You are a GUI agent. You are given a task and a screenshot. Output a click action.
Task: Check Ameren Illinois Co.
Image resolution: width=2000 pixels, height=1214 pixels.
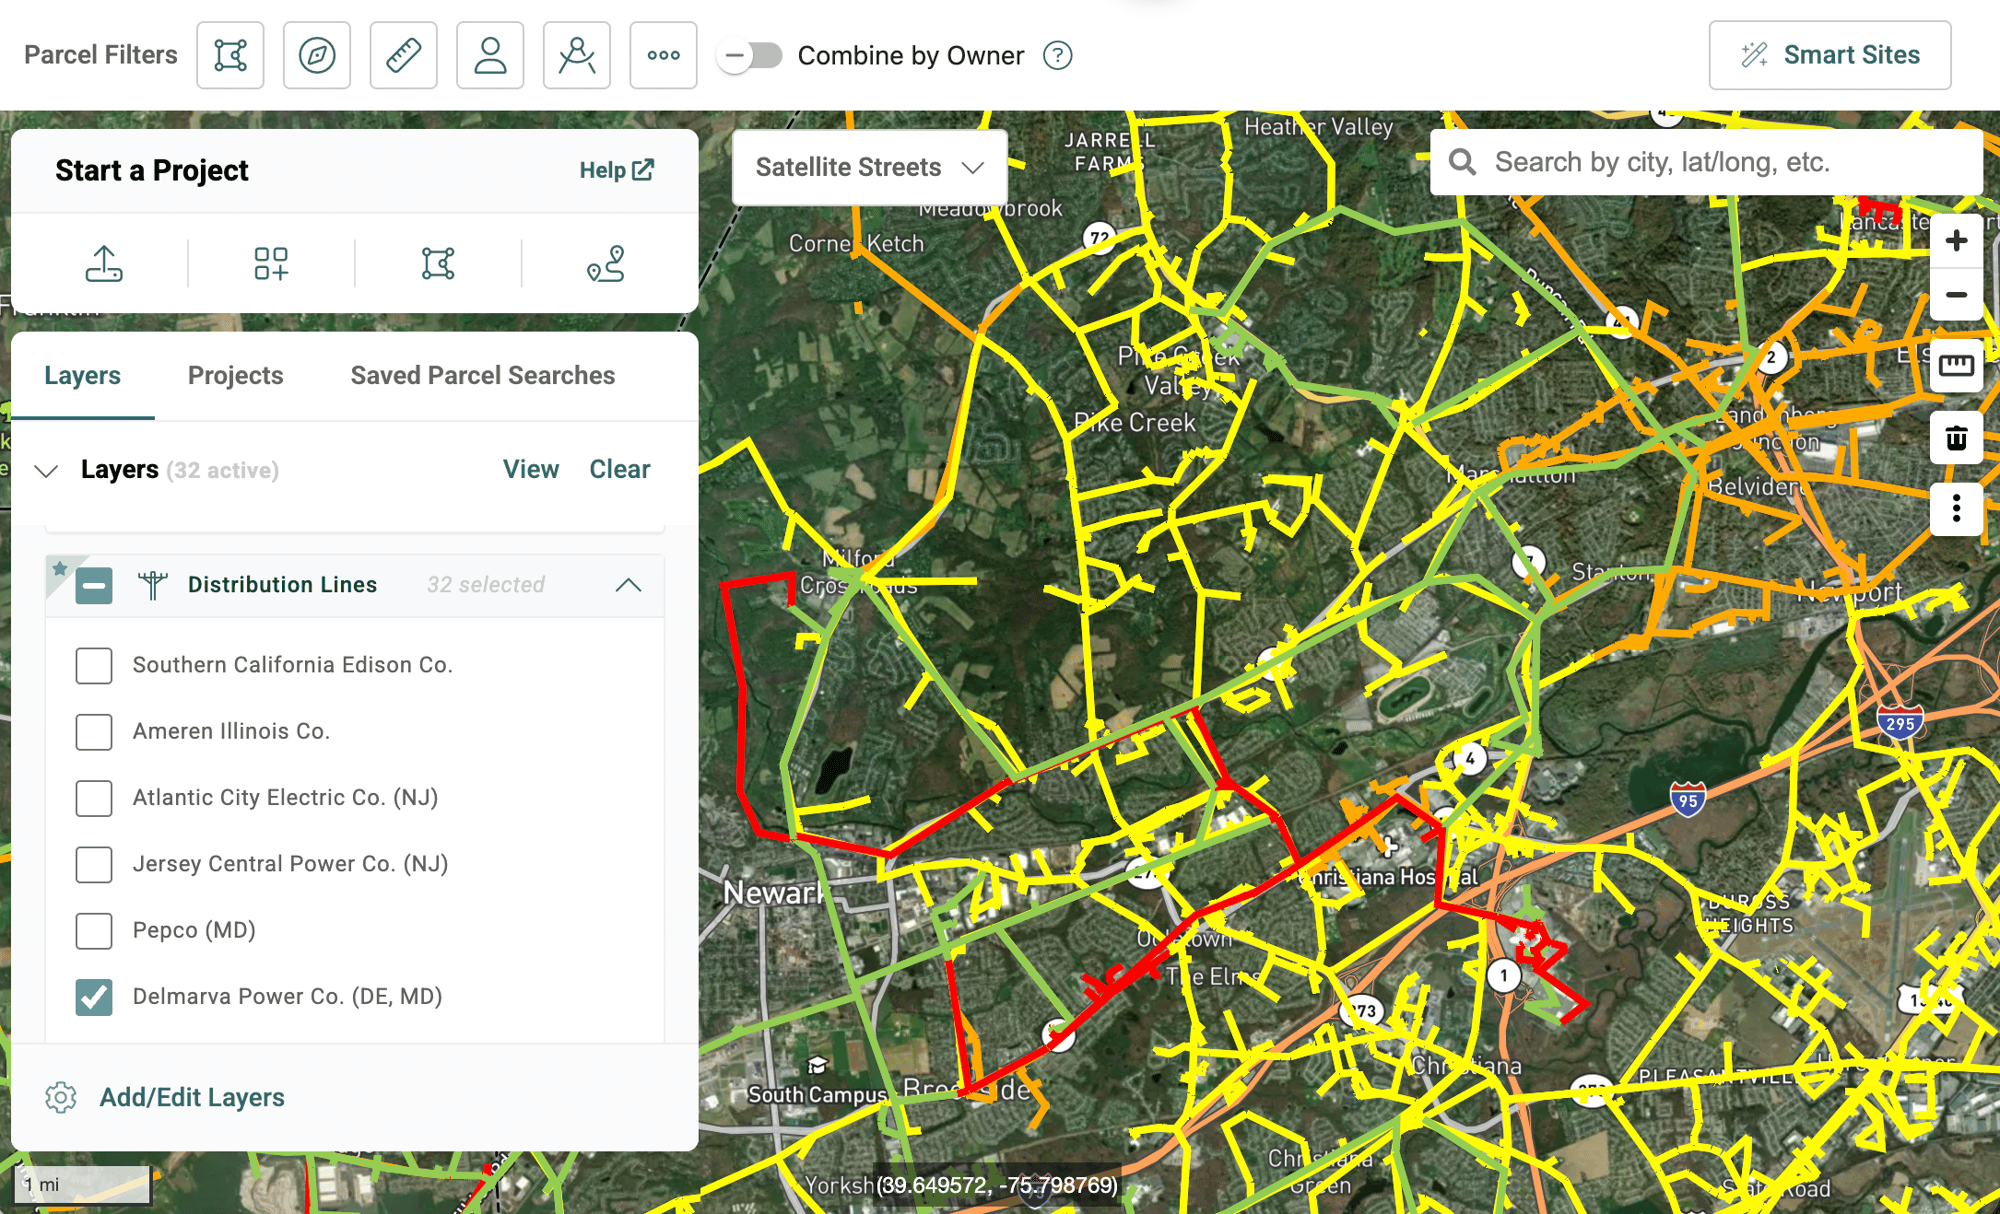click(x=94, y=732)
